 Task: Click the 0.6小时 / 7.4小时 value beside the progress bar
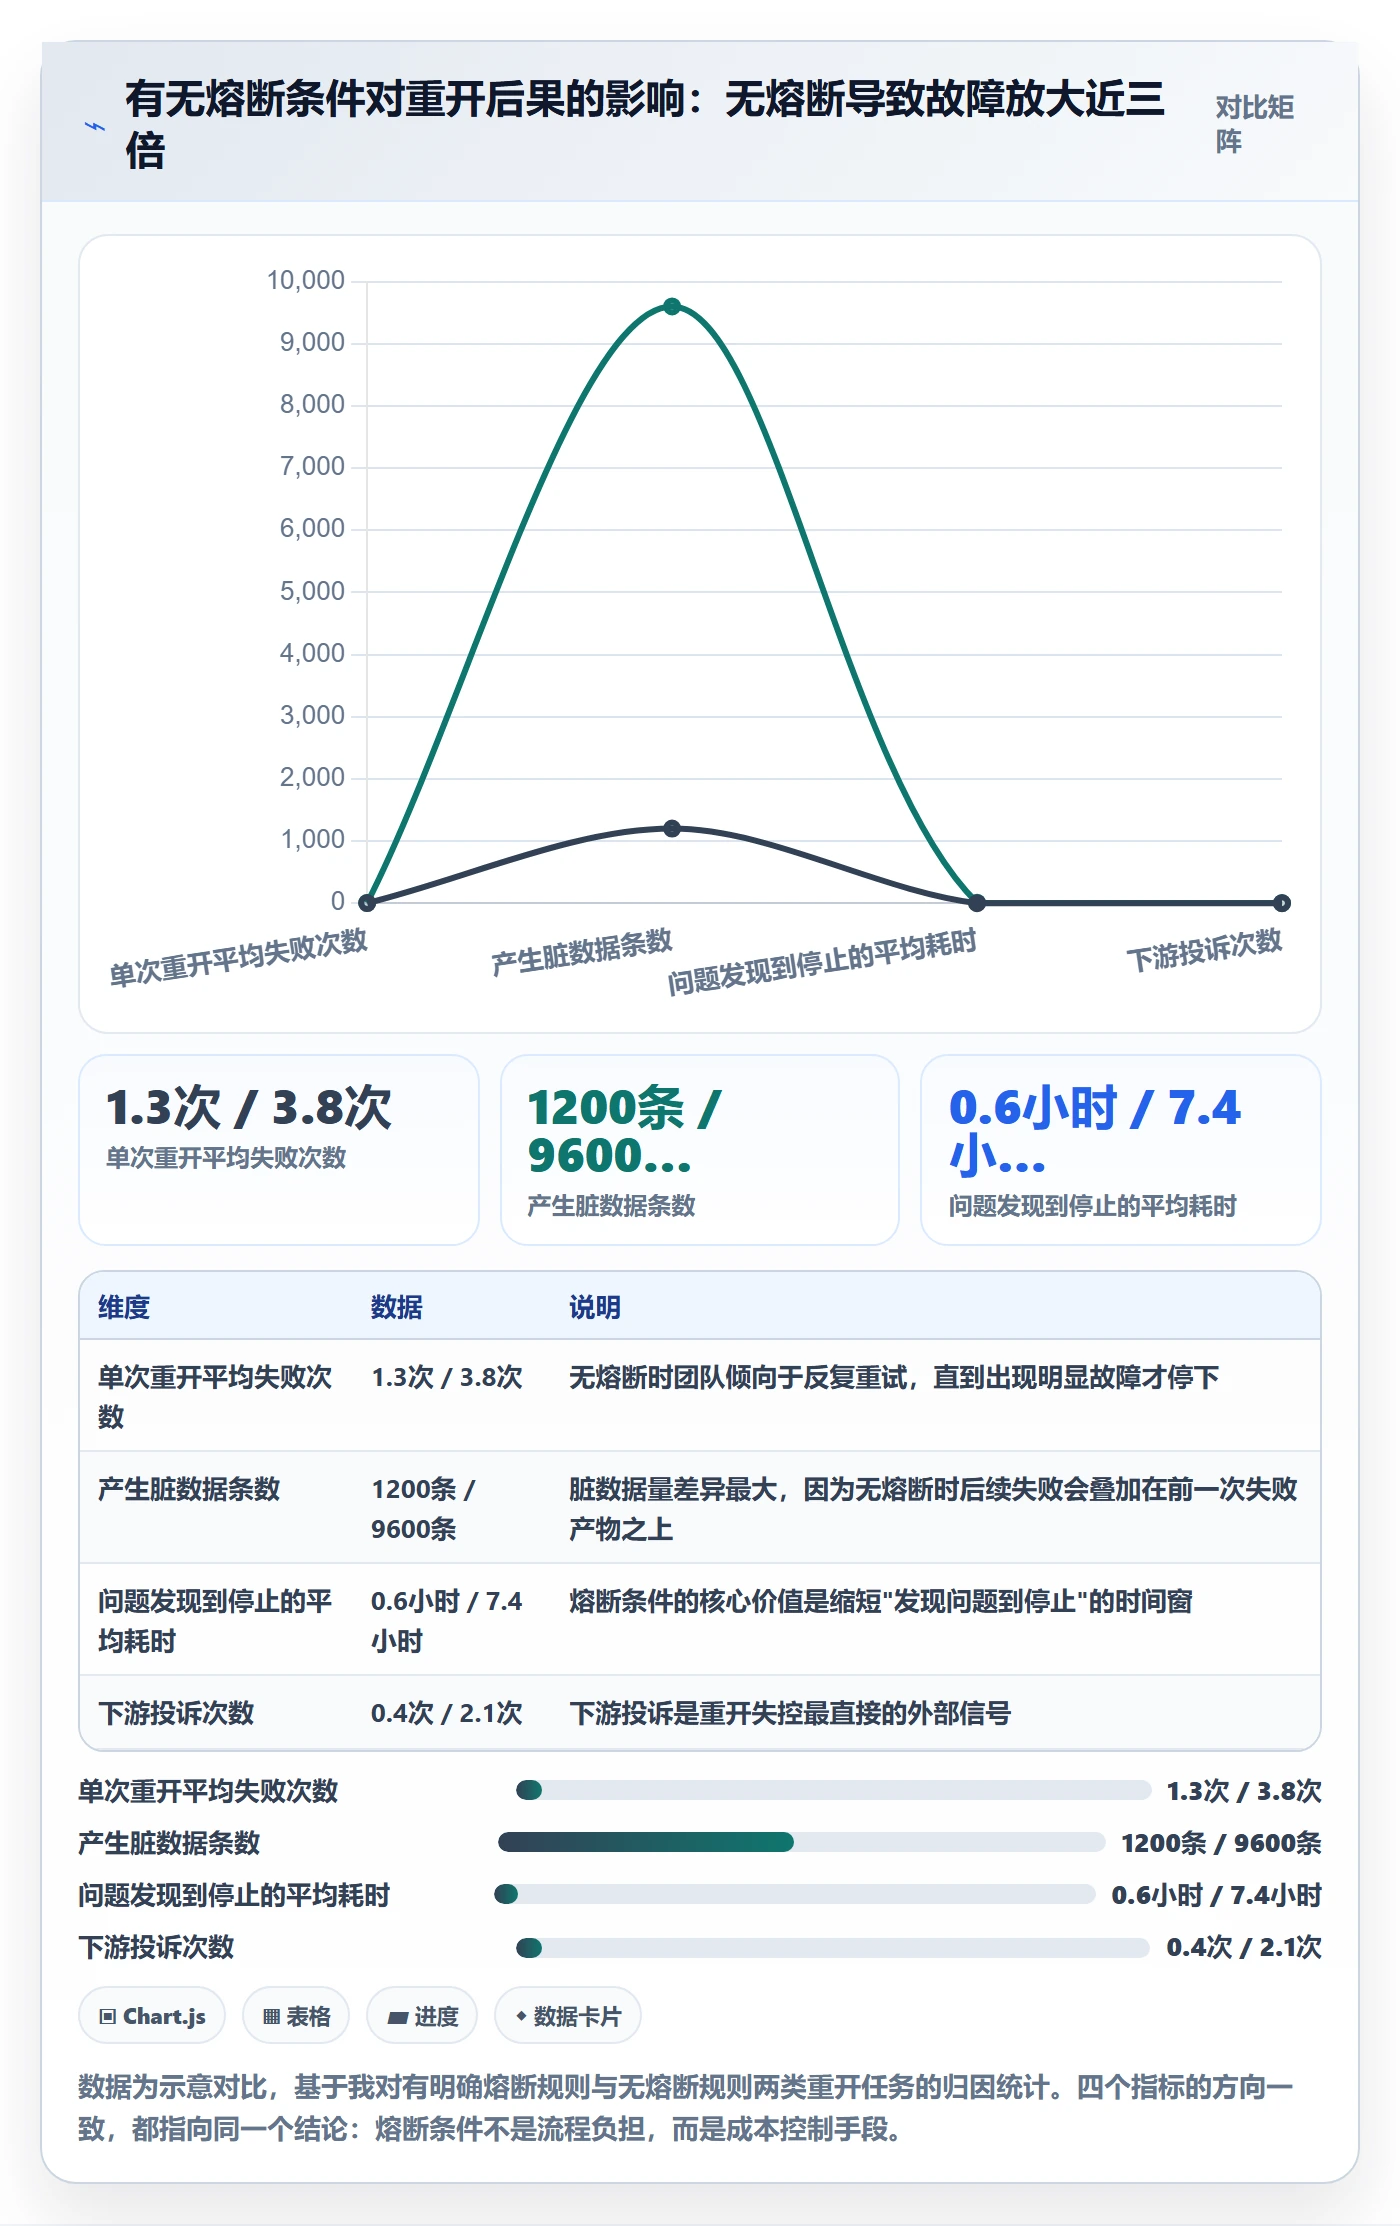(x=1217, y=1895)
